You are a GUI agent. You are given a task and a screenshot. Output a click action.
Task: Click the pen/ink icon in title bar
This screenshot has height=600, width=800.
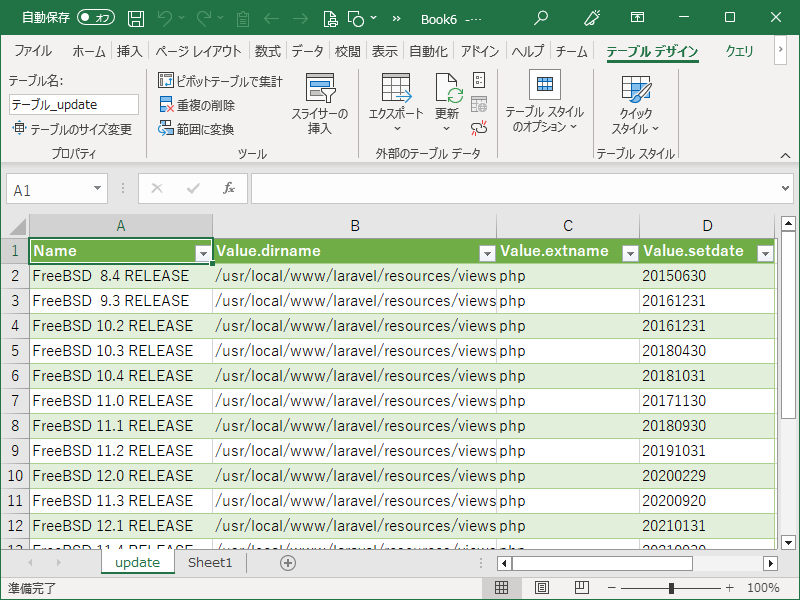[592, 18]
